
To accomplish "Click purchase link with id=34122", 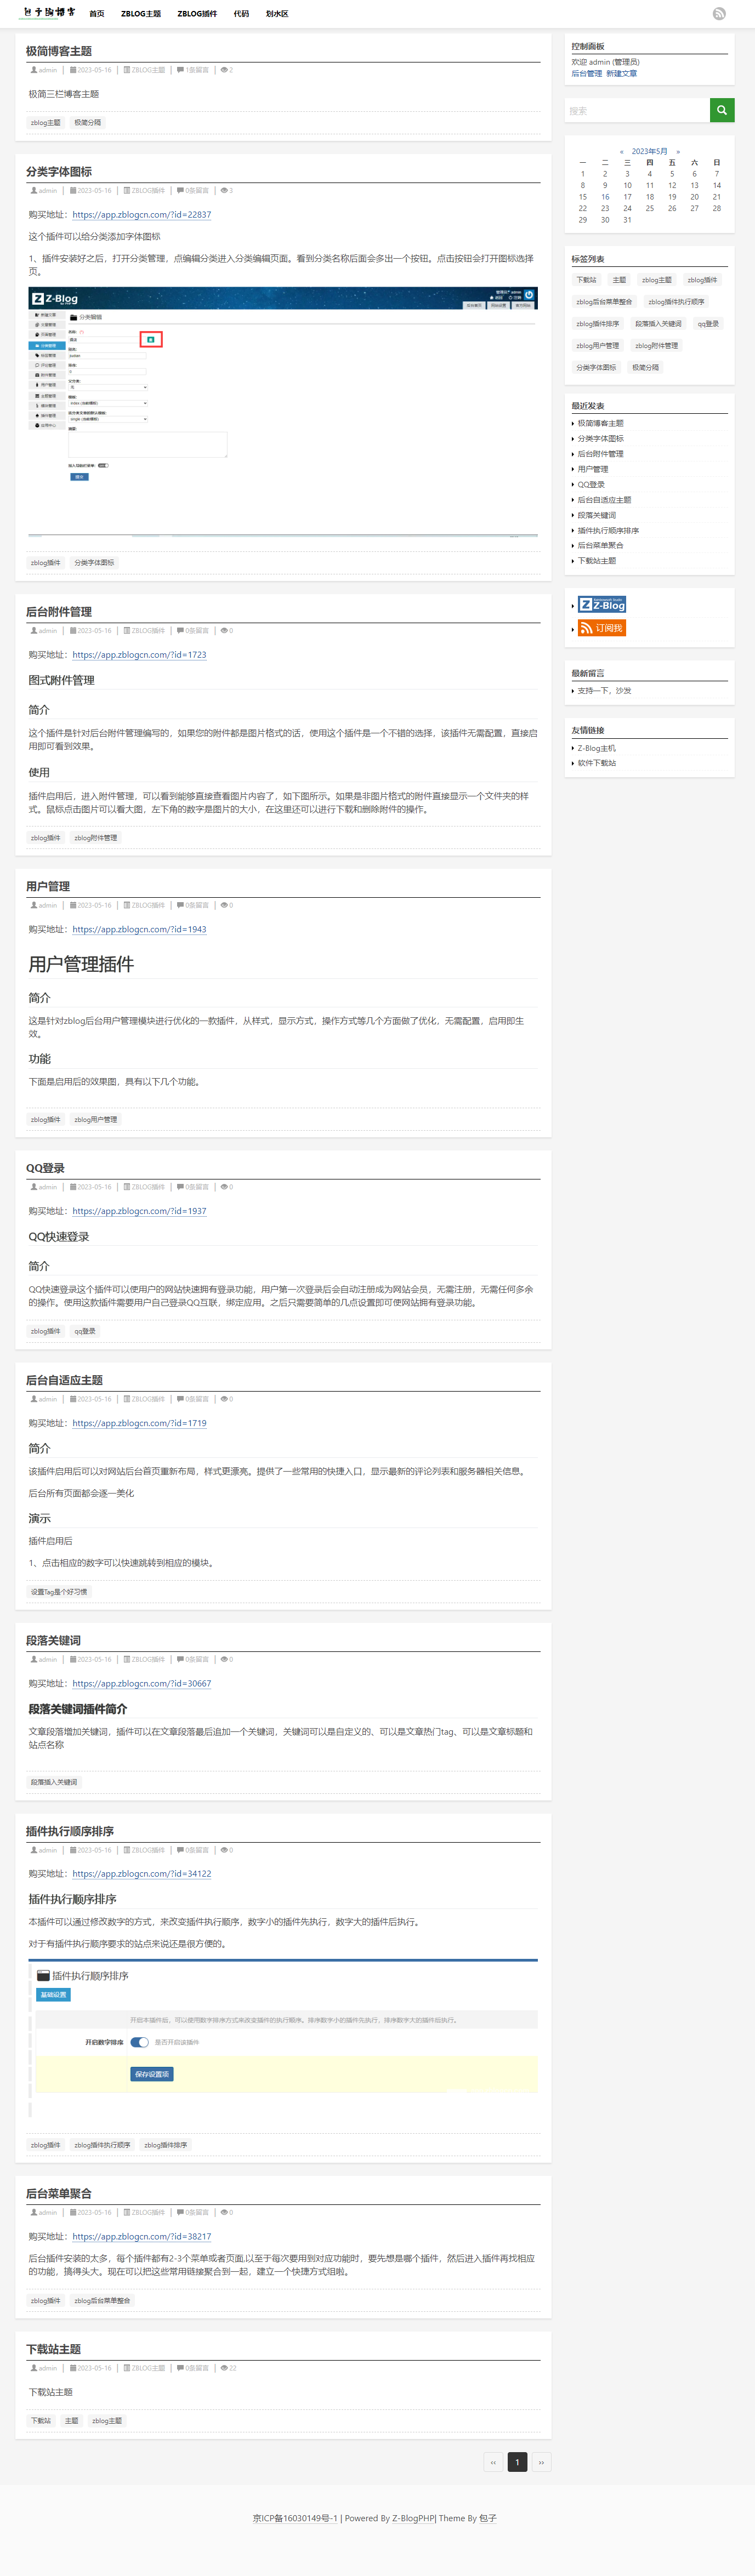I will [142, 1874].
